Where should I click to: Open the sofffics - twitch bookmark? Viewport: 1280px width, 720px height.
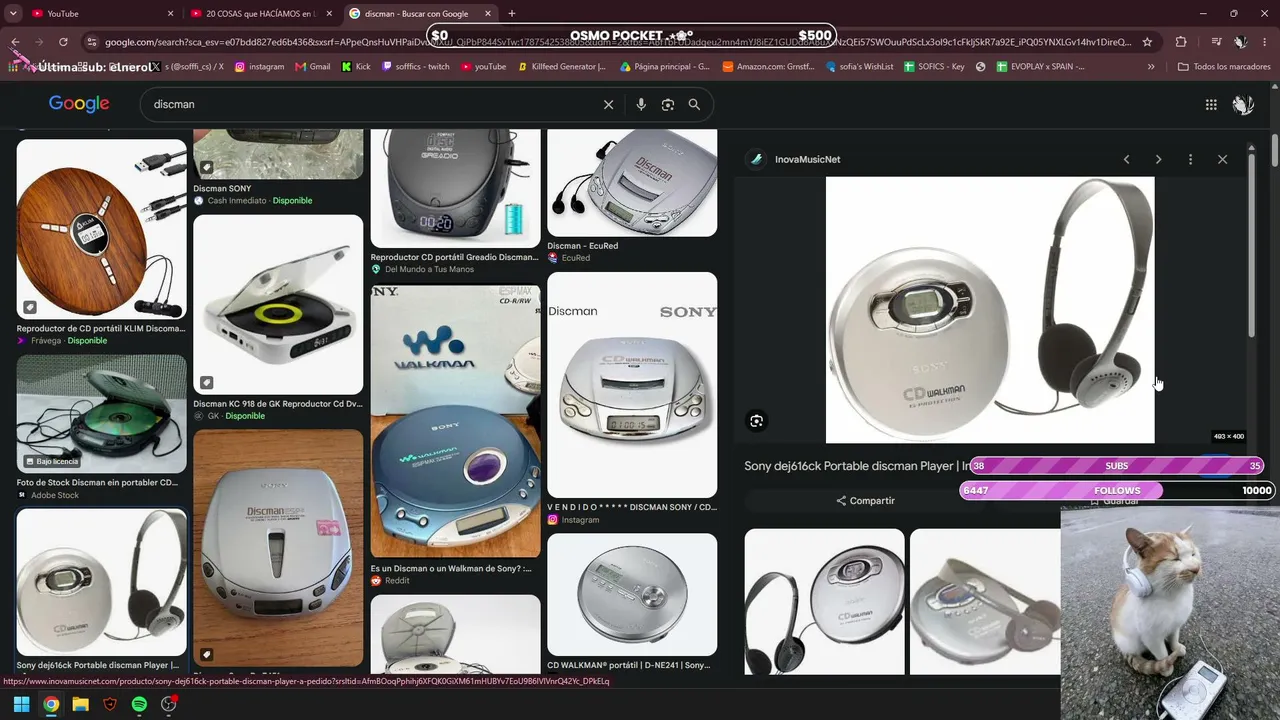(x=415, y=67)
